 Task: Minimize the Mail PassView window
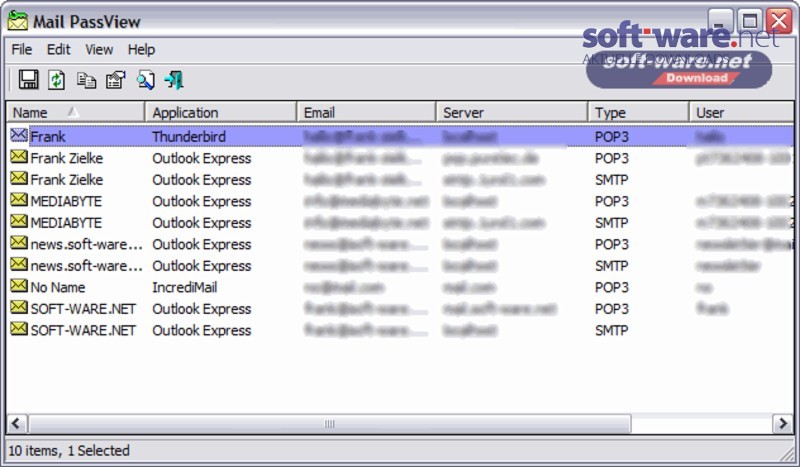tap(720, 21)
